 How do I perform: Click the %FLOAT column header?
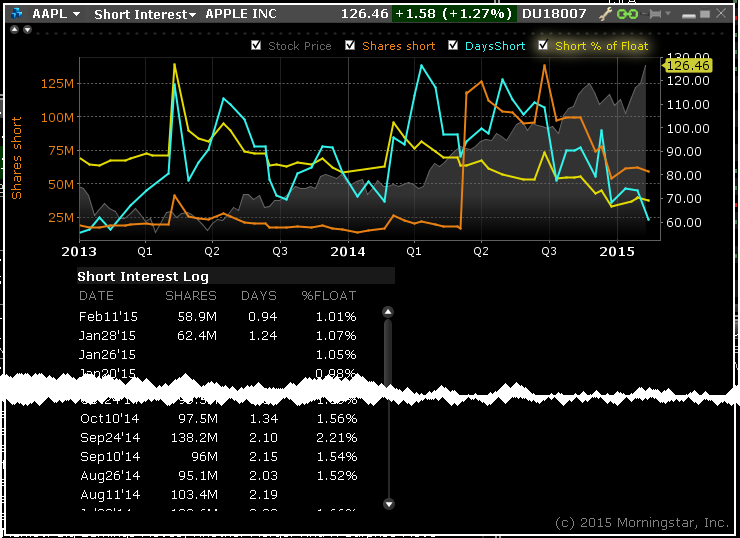pos(329,296)
